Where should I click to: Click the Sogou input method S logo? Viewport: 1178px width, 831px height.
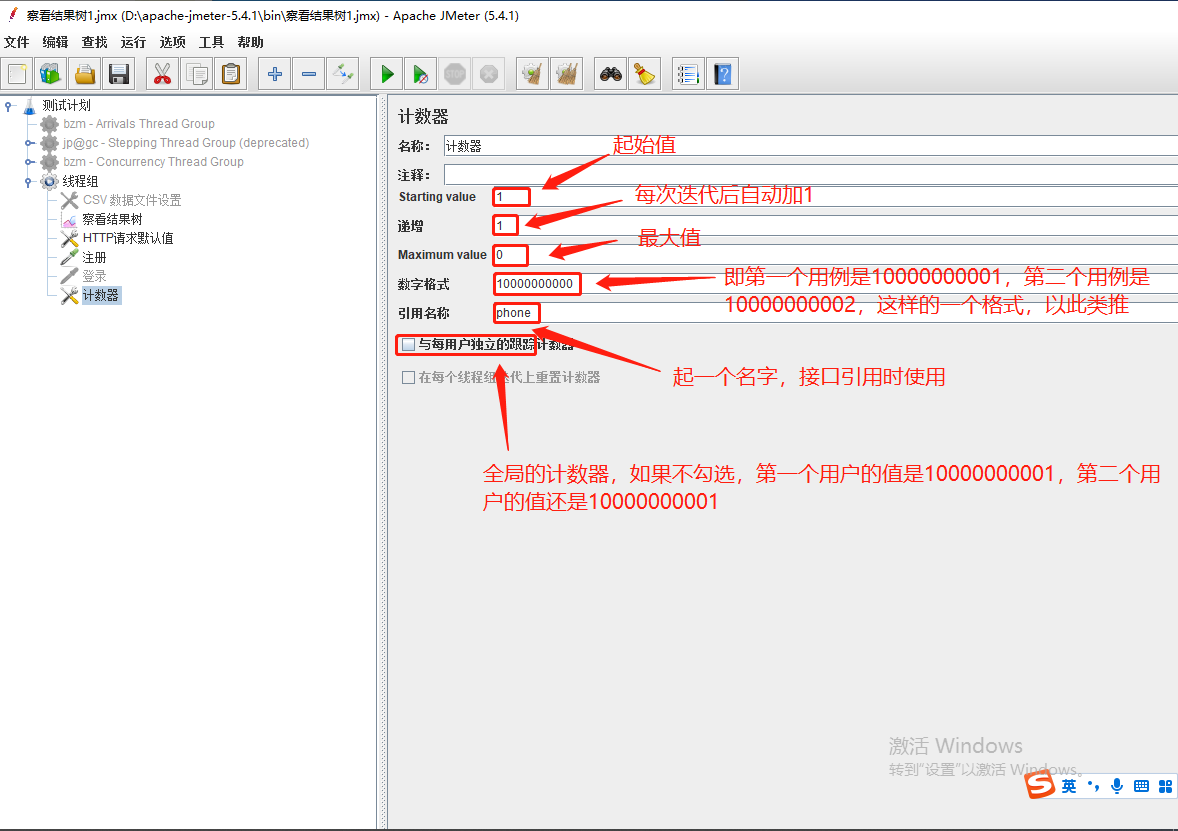(x=1041, y=785)
